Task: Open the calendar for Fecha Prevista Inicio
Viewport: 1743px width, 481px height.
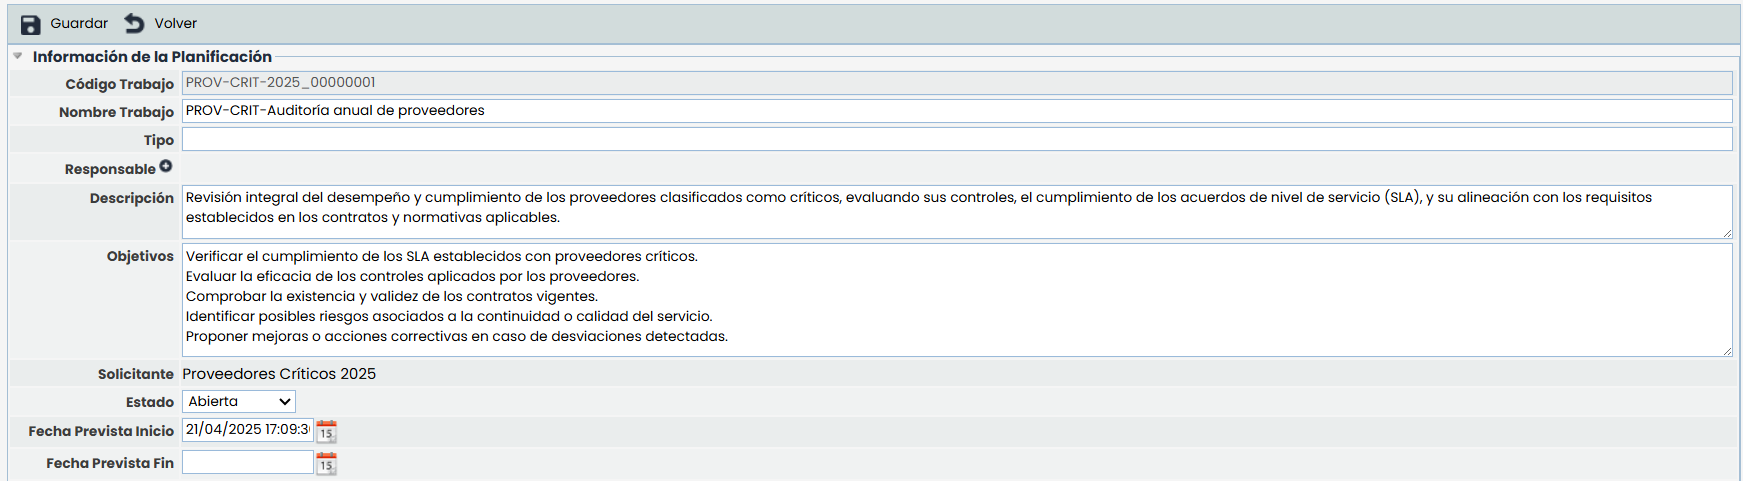Action: coord(326,431)
